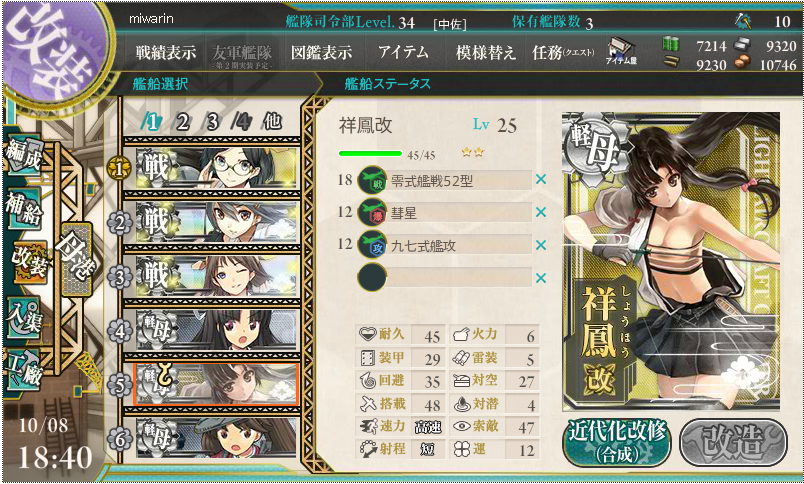The height and width of the screenshot is (484, 804).
Task: Open the 工廠 factory sidebar icon
Action: coord(24,368)
